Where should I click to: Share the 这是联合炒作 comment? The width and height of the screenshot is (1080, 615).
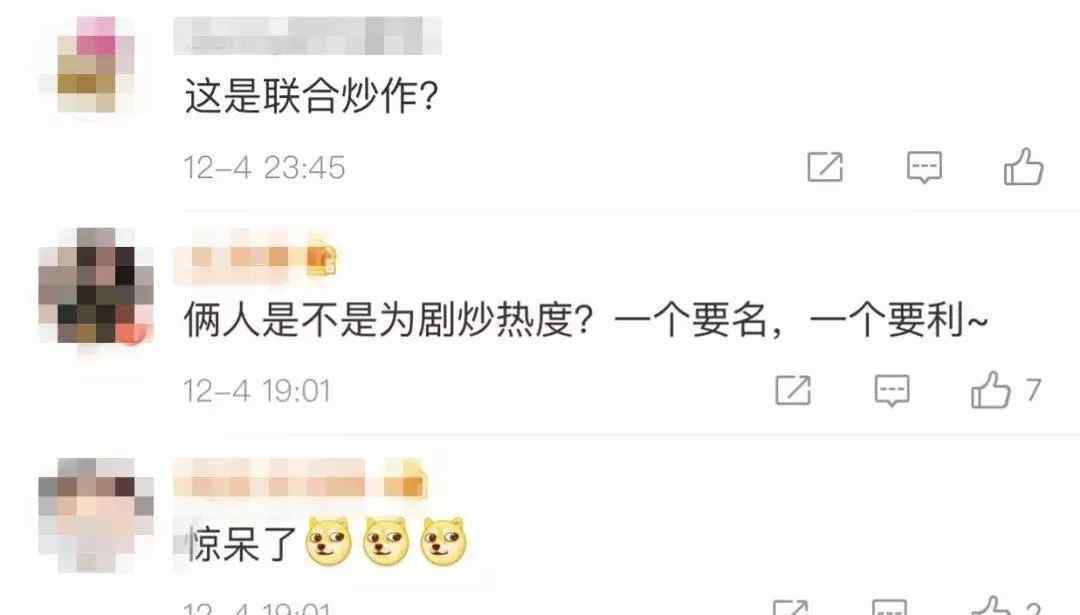(824, 167)
